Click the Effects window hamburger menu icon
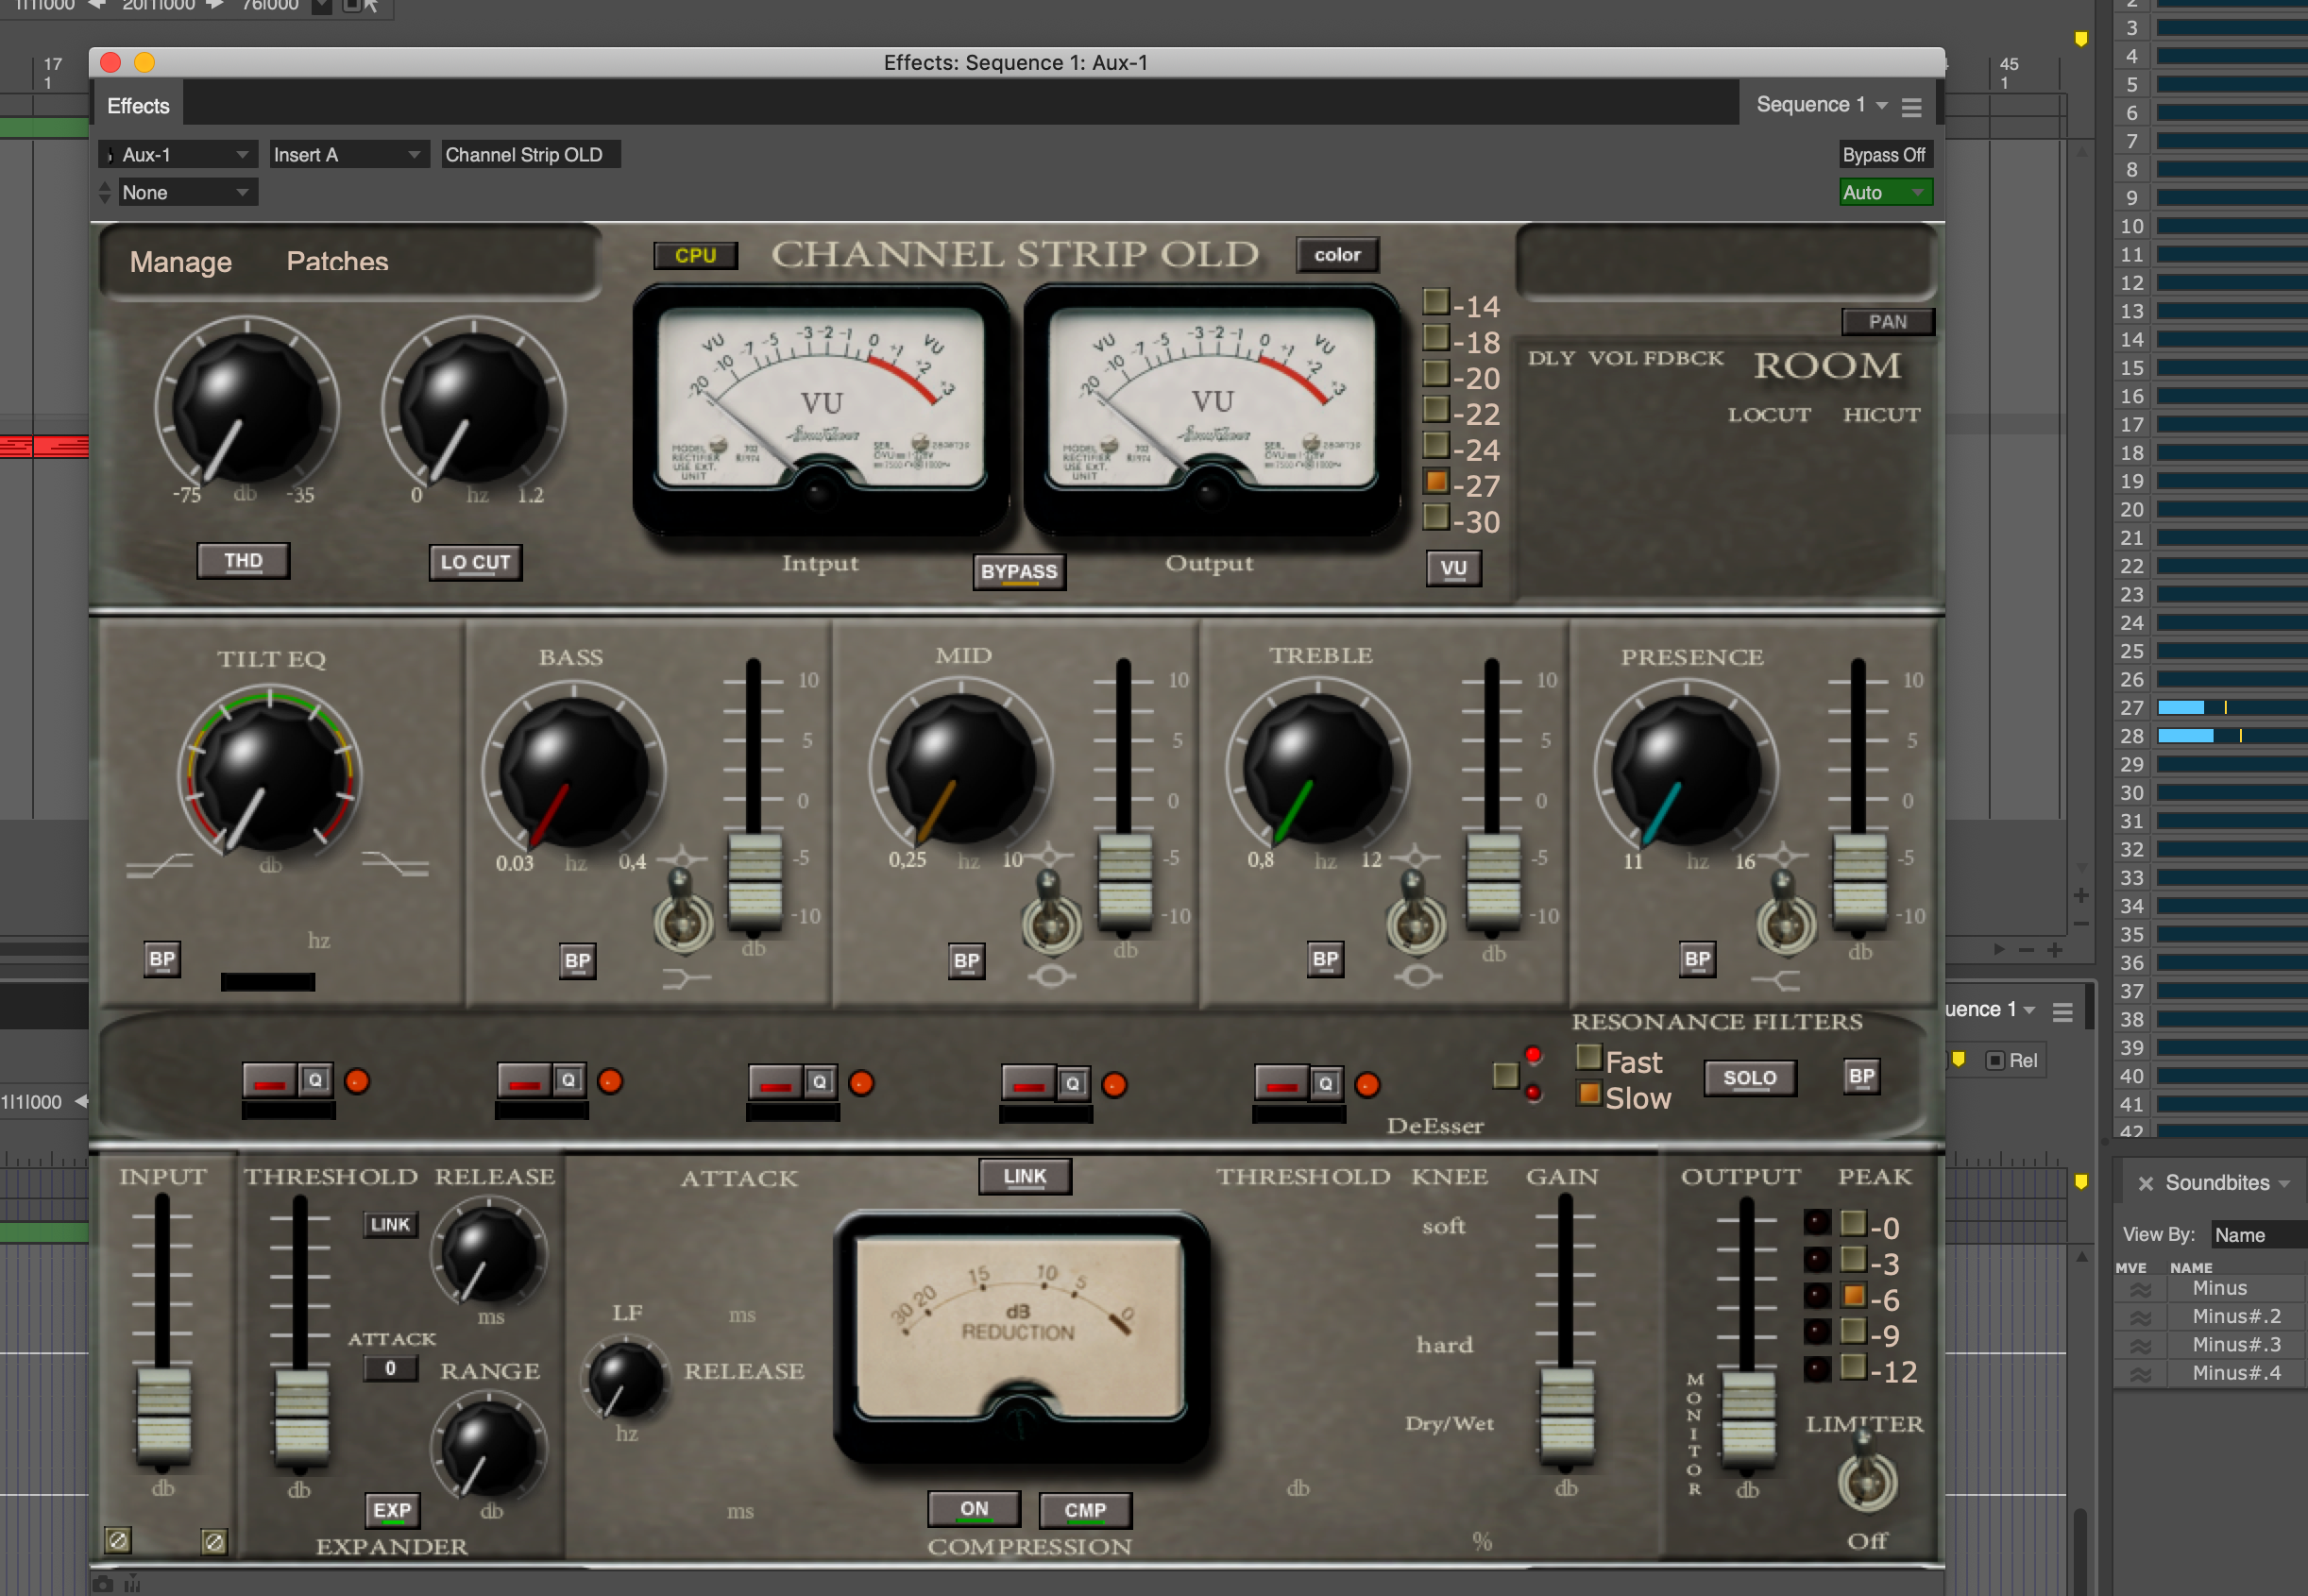 pyautogui.click(x=1911, y=107)
